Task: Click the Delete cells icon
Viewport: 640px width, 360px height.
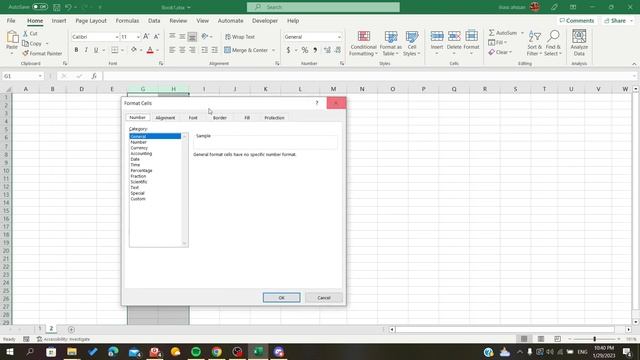Action: pyautogui.click(x=454, y=37)
